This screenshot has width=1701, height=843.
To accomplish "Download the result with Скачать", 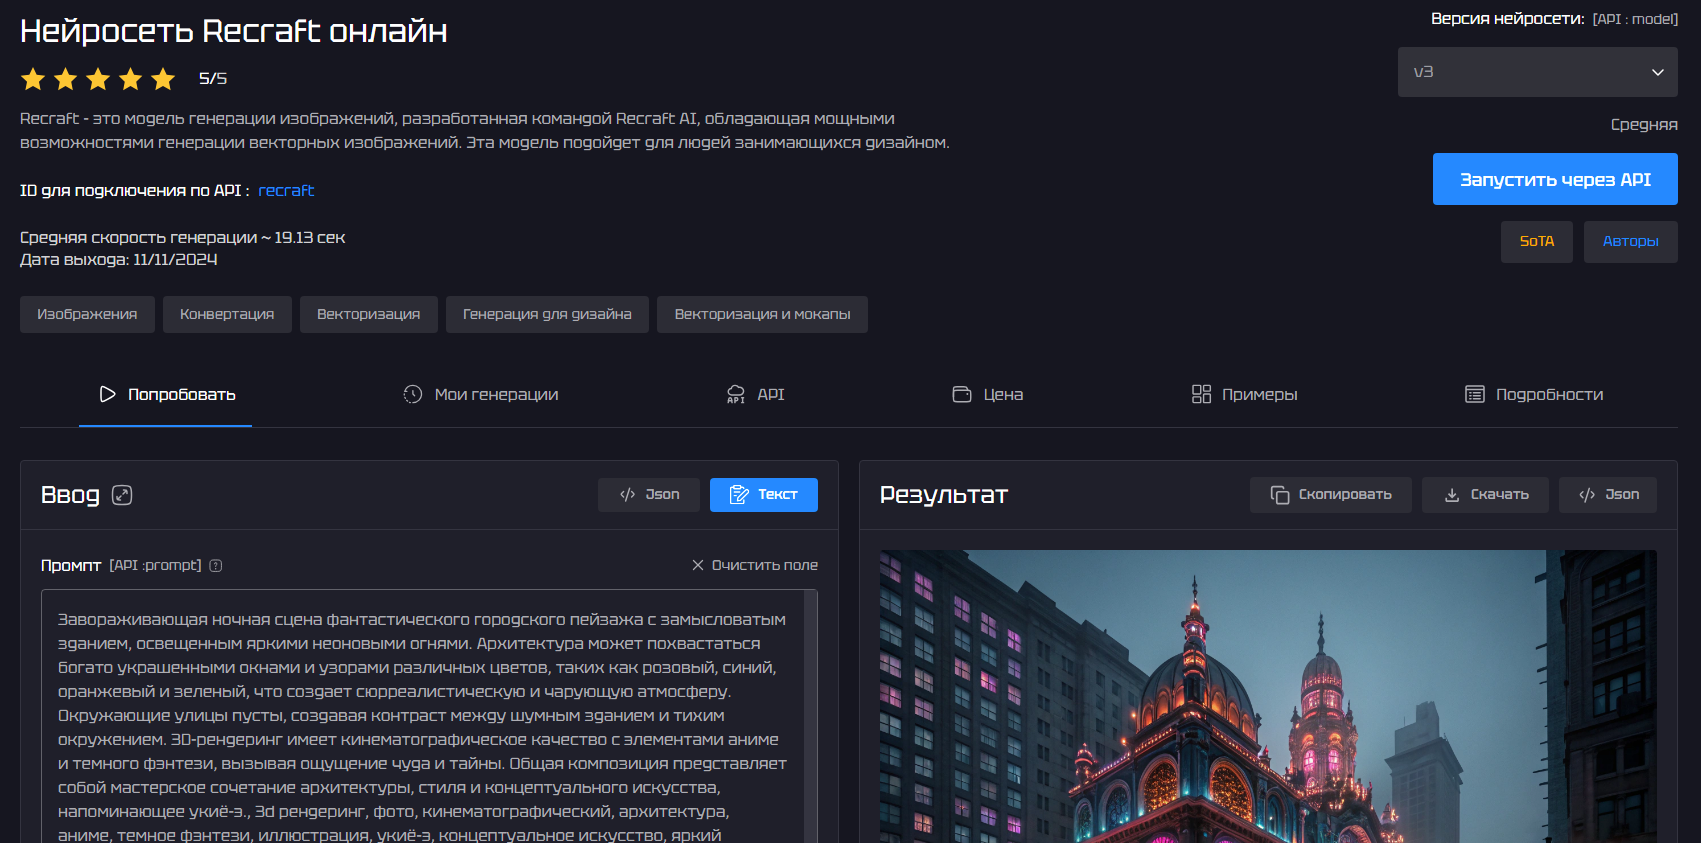I will pyautogui.click(x=1485, y=495).
